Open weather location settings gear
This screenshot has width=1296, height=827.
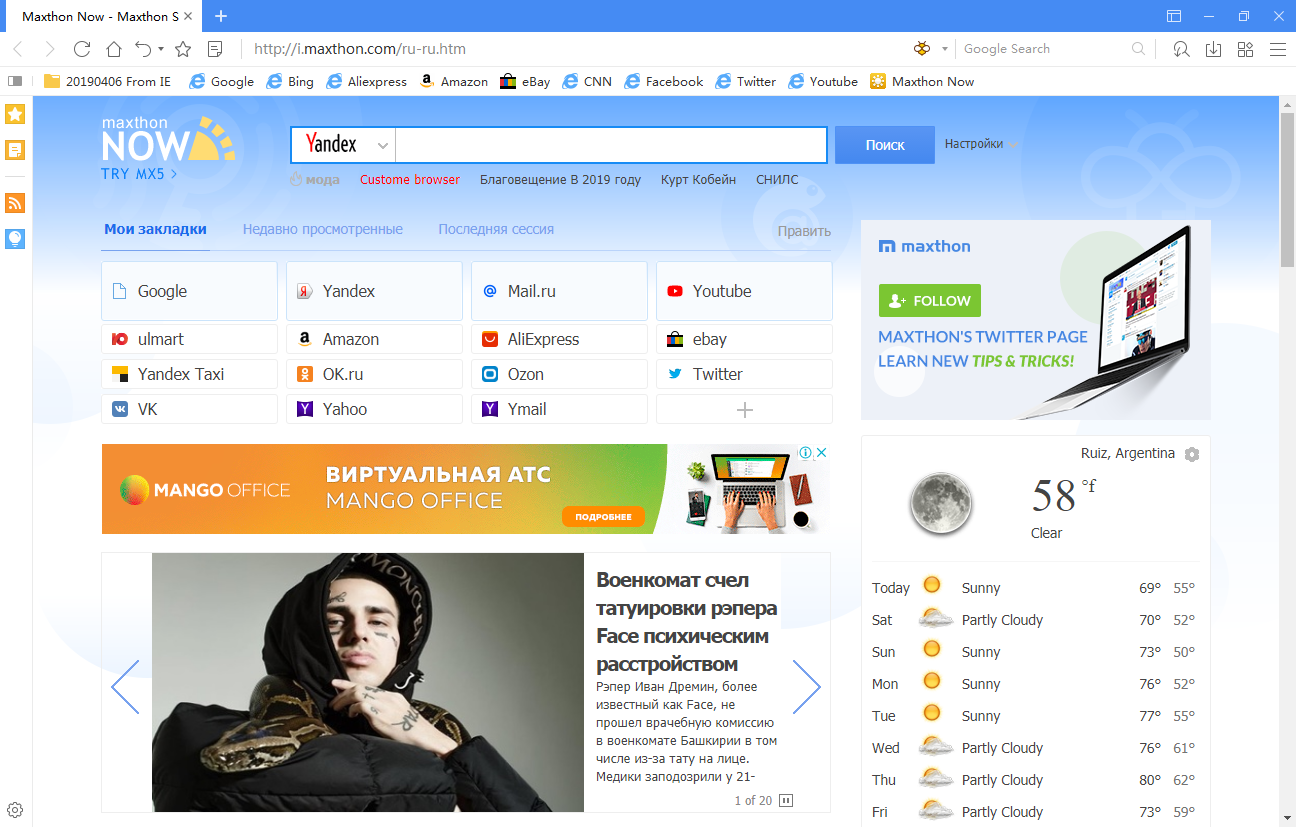point(1191,454)
